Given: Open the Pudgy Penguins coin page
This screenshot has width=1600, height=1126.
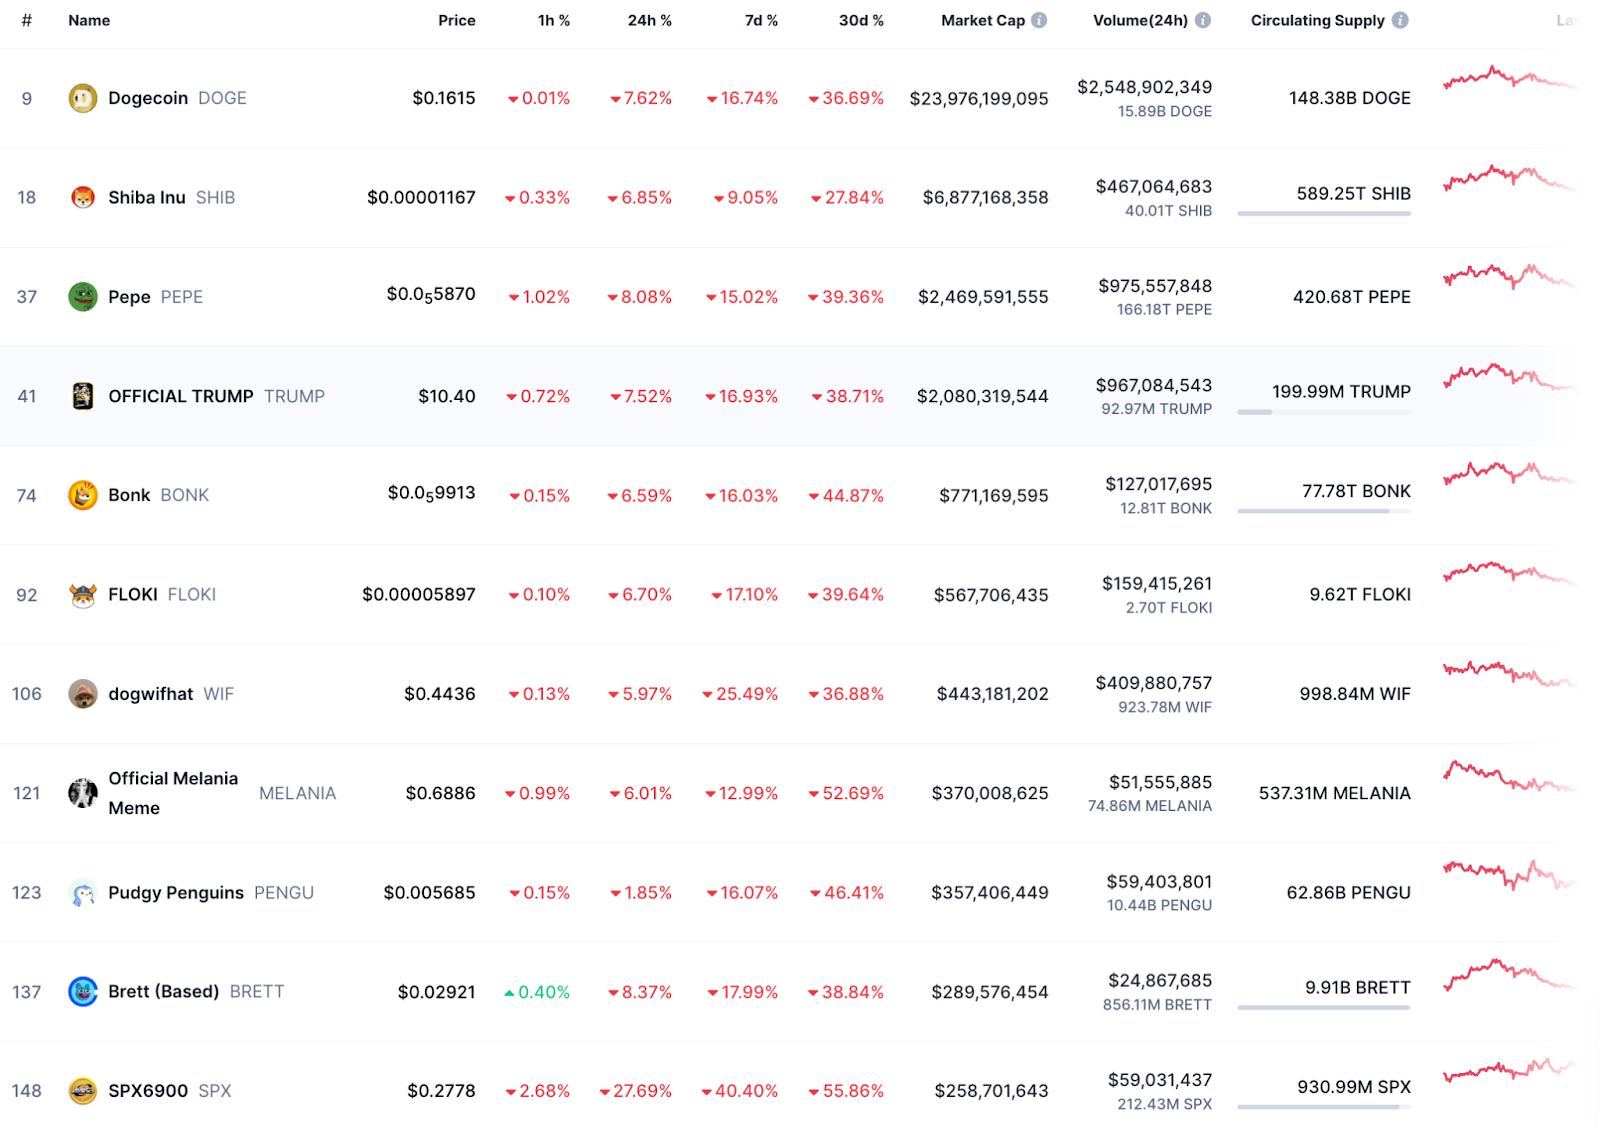Looking at the screenshot, I should [x=176, y=893].
